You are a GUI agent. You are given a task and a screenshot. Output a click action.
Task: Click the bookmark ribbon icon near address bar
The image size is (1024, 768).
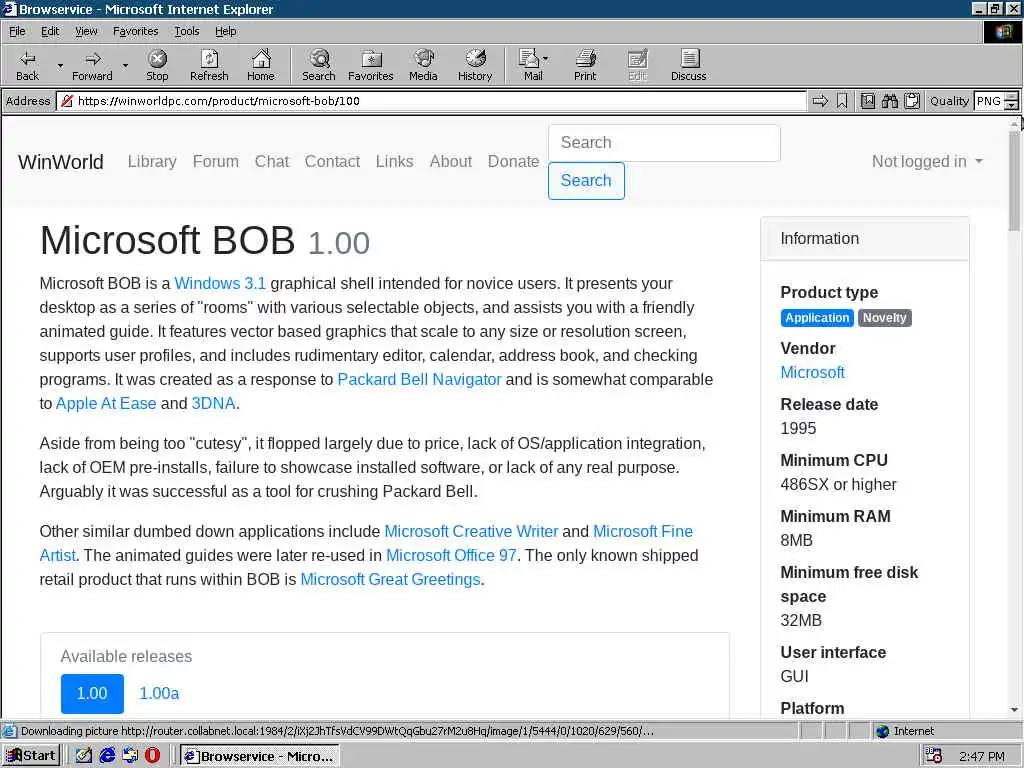842,101
